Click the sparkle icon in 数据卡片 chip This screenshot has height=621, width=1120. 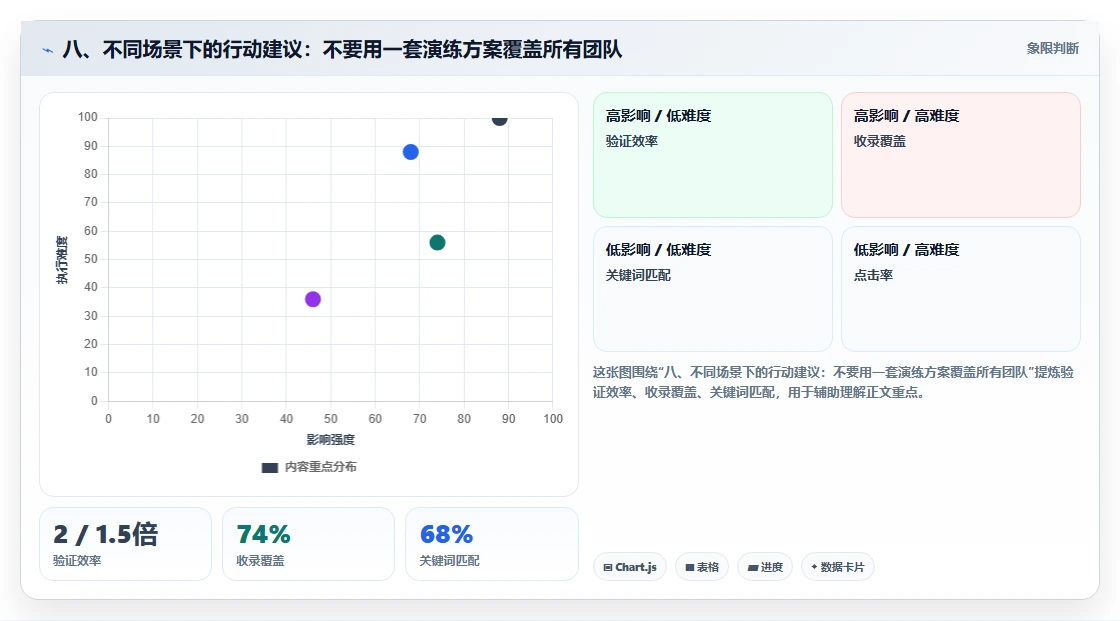(x=814, y=567)
